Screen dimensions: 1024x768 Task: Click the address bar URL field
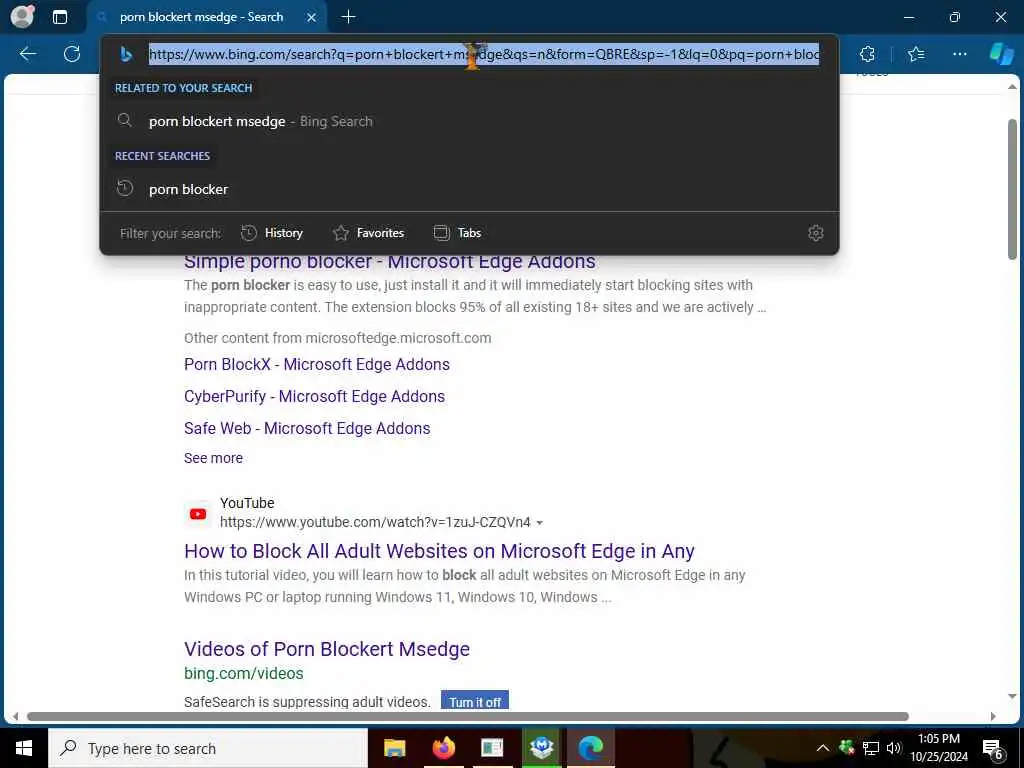click(484, 55)
